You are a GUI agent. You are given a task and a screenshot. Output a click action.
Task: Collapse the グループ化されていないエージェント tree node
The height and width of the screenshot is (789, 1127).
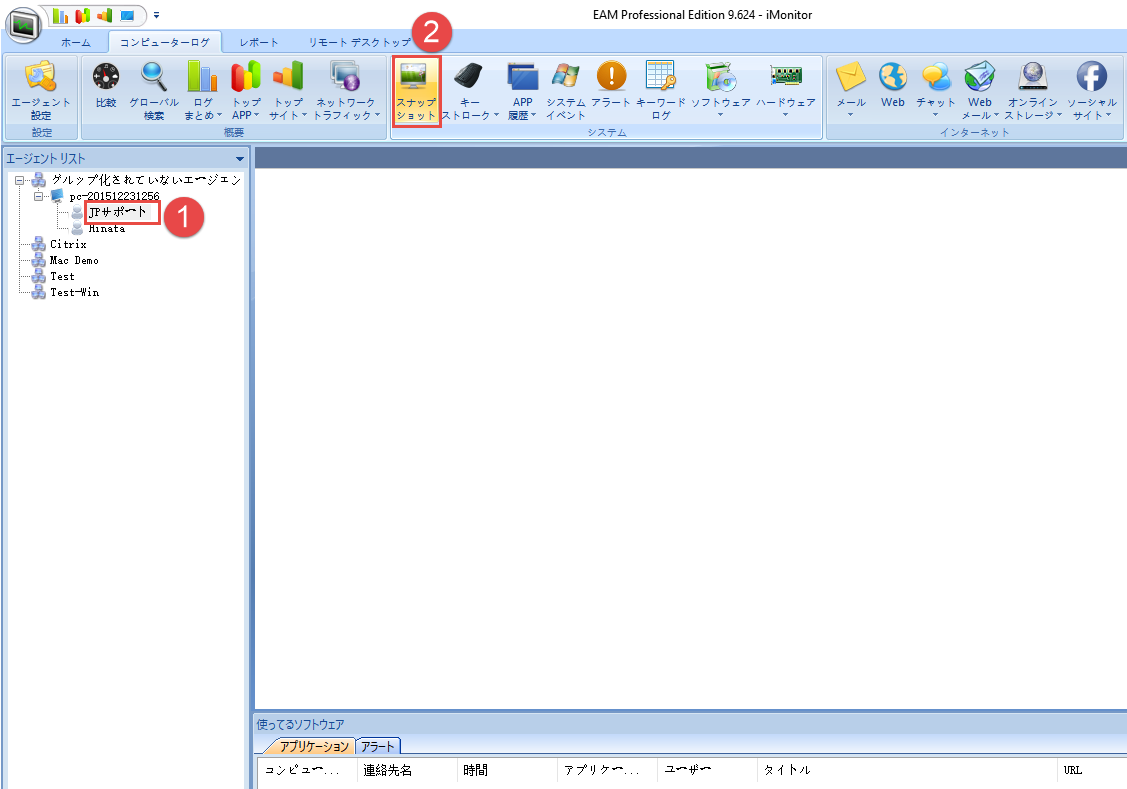point(19,180)
